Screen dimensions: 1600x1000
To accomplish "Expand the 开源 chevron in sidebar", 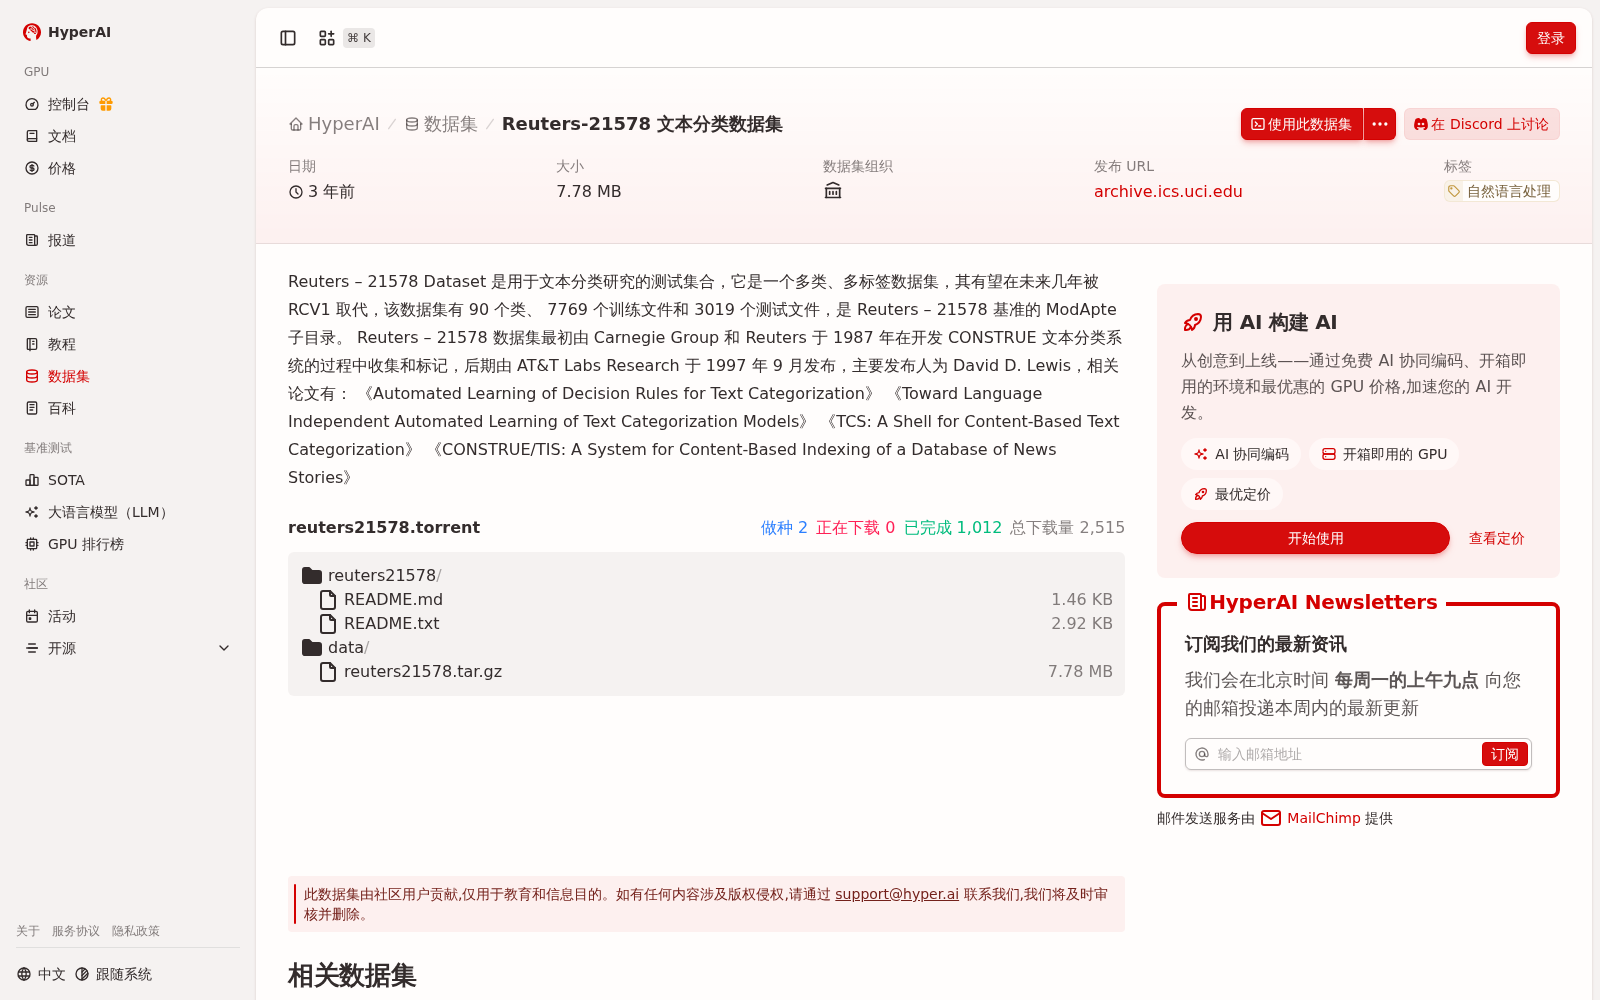I will 224,648.
